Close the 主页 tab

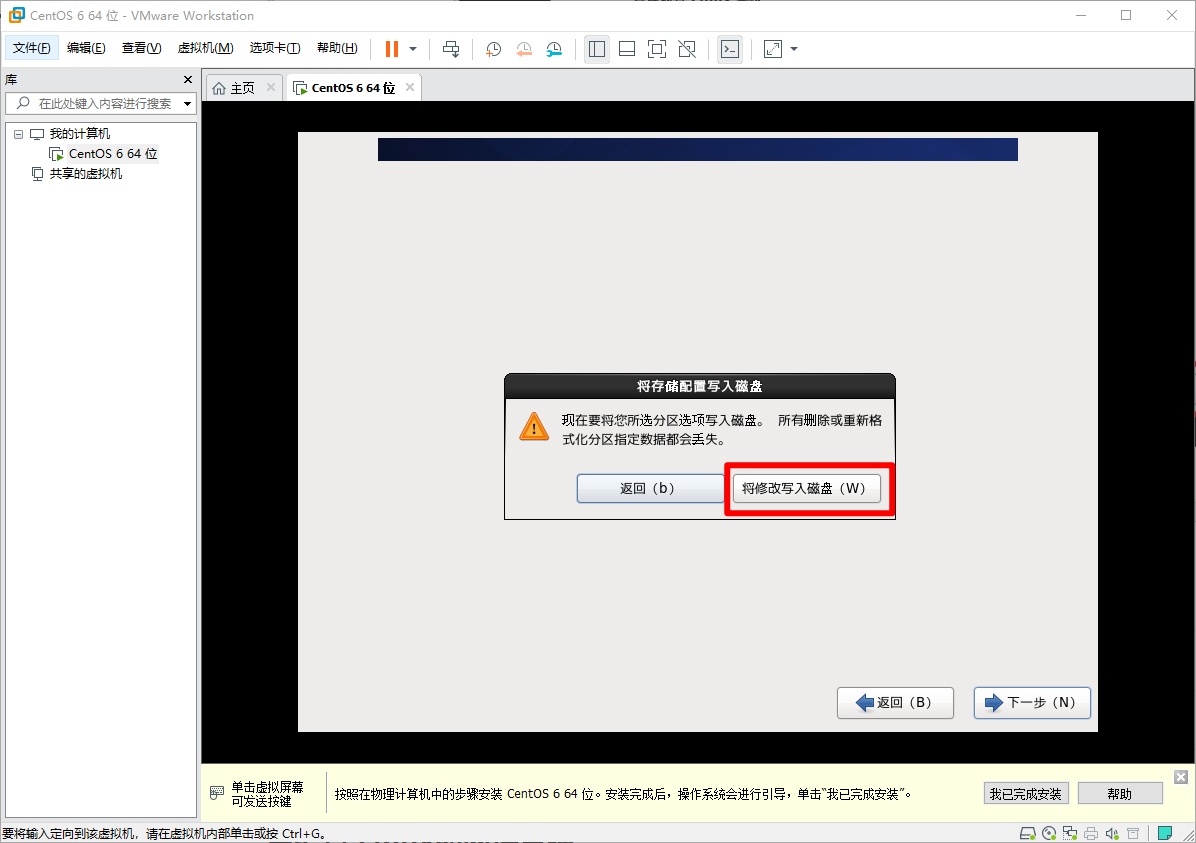pos(271,87)
